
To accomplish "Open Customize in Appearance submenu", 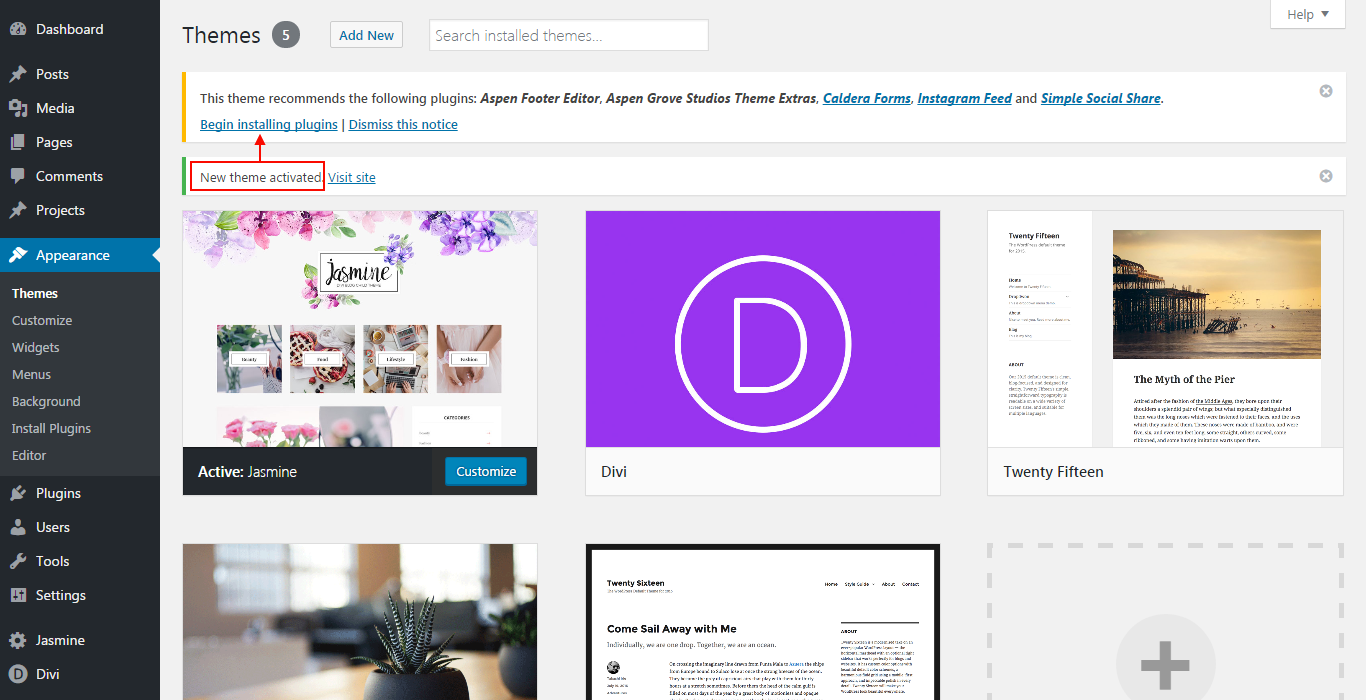I will pos(42,320).
